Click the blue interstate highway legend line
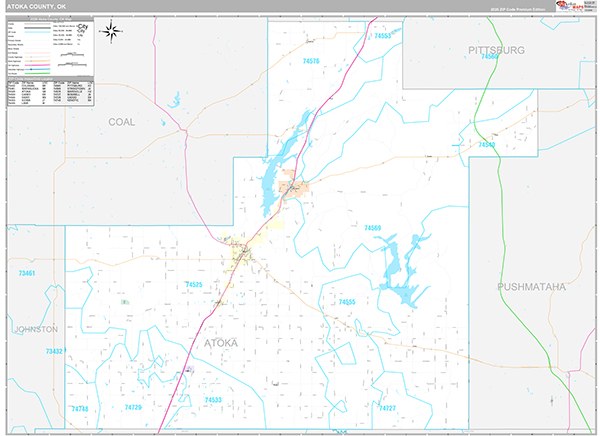 (38, 69)
